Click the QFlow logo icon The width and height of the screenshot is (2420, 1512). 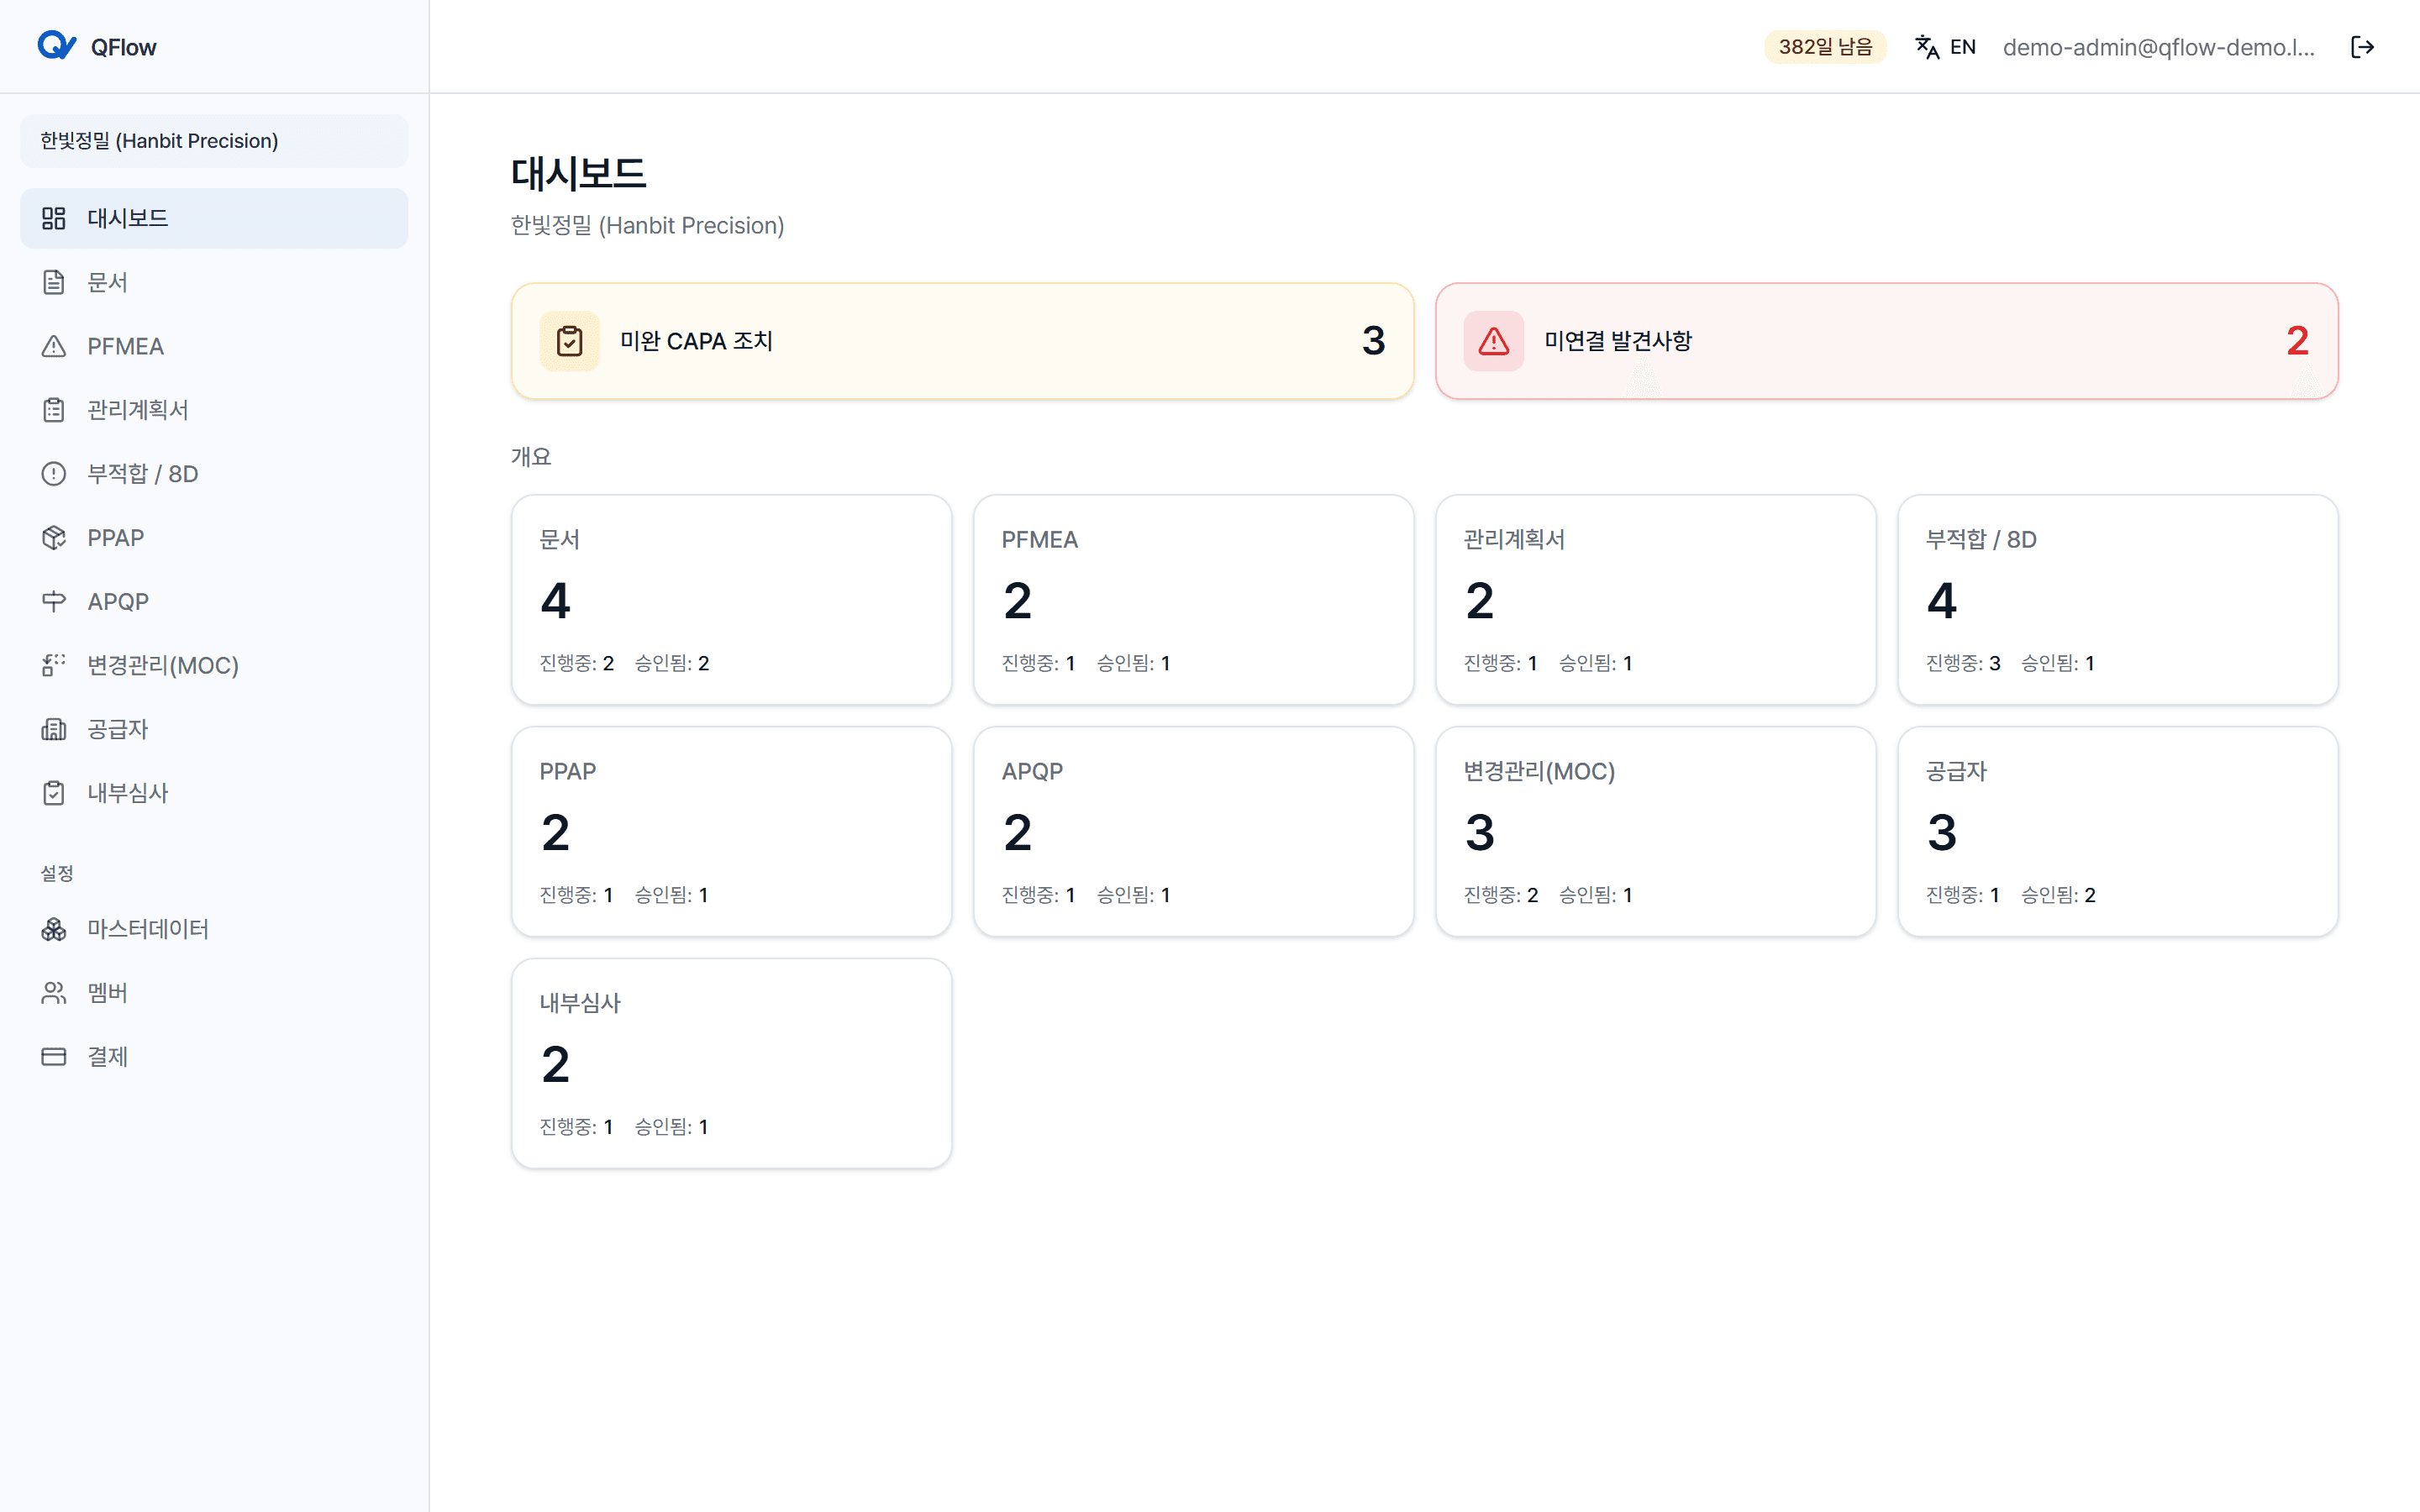pyautogui.click(x=57, y=46)
